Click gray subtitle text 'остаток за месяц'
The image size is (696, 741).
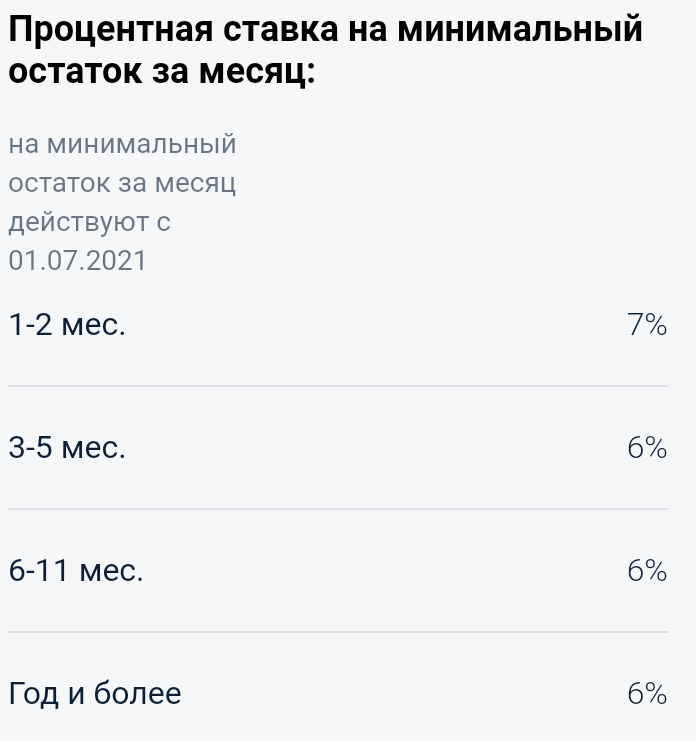(122, 183)
